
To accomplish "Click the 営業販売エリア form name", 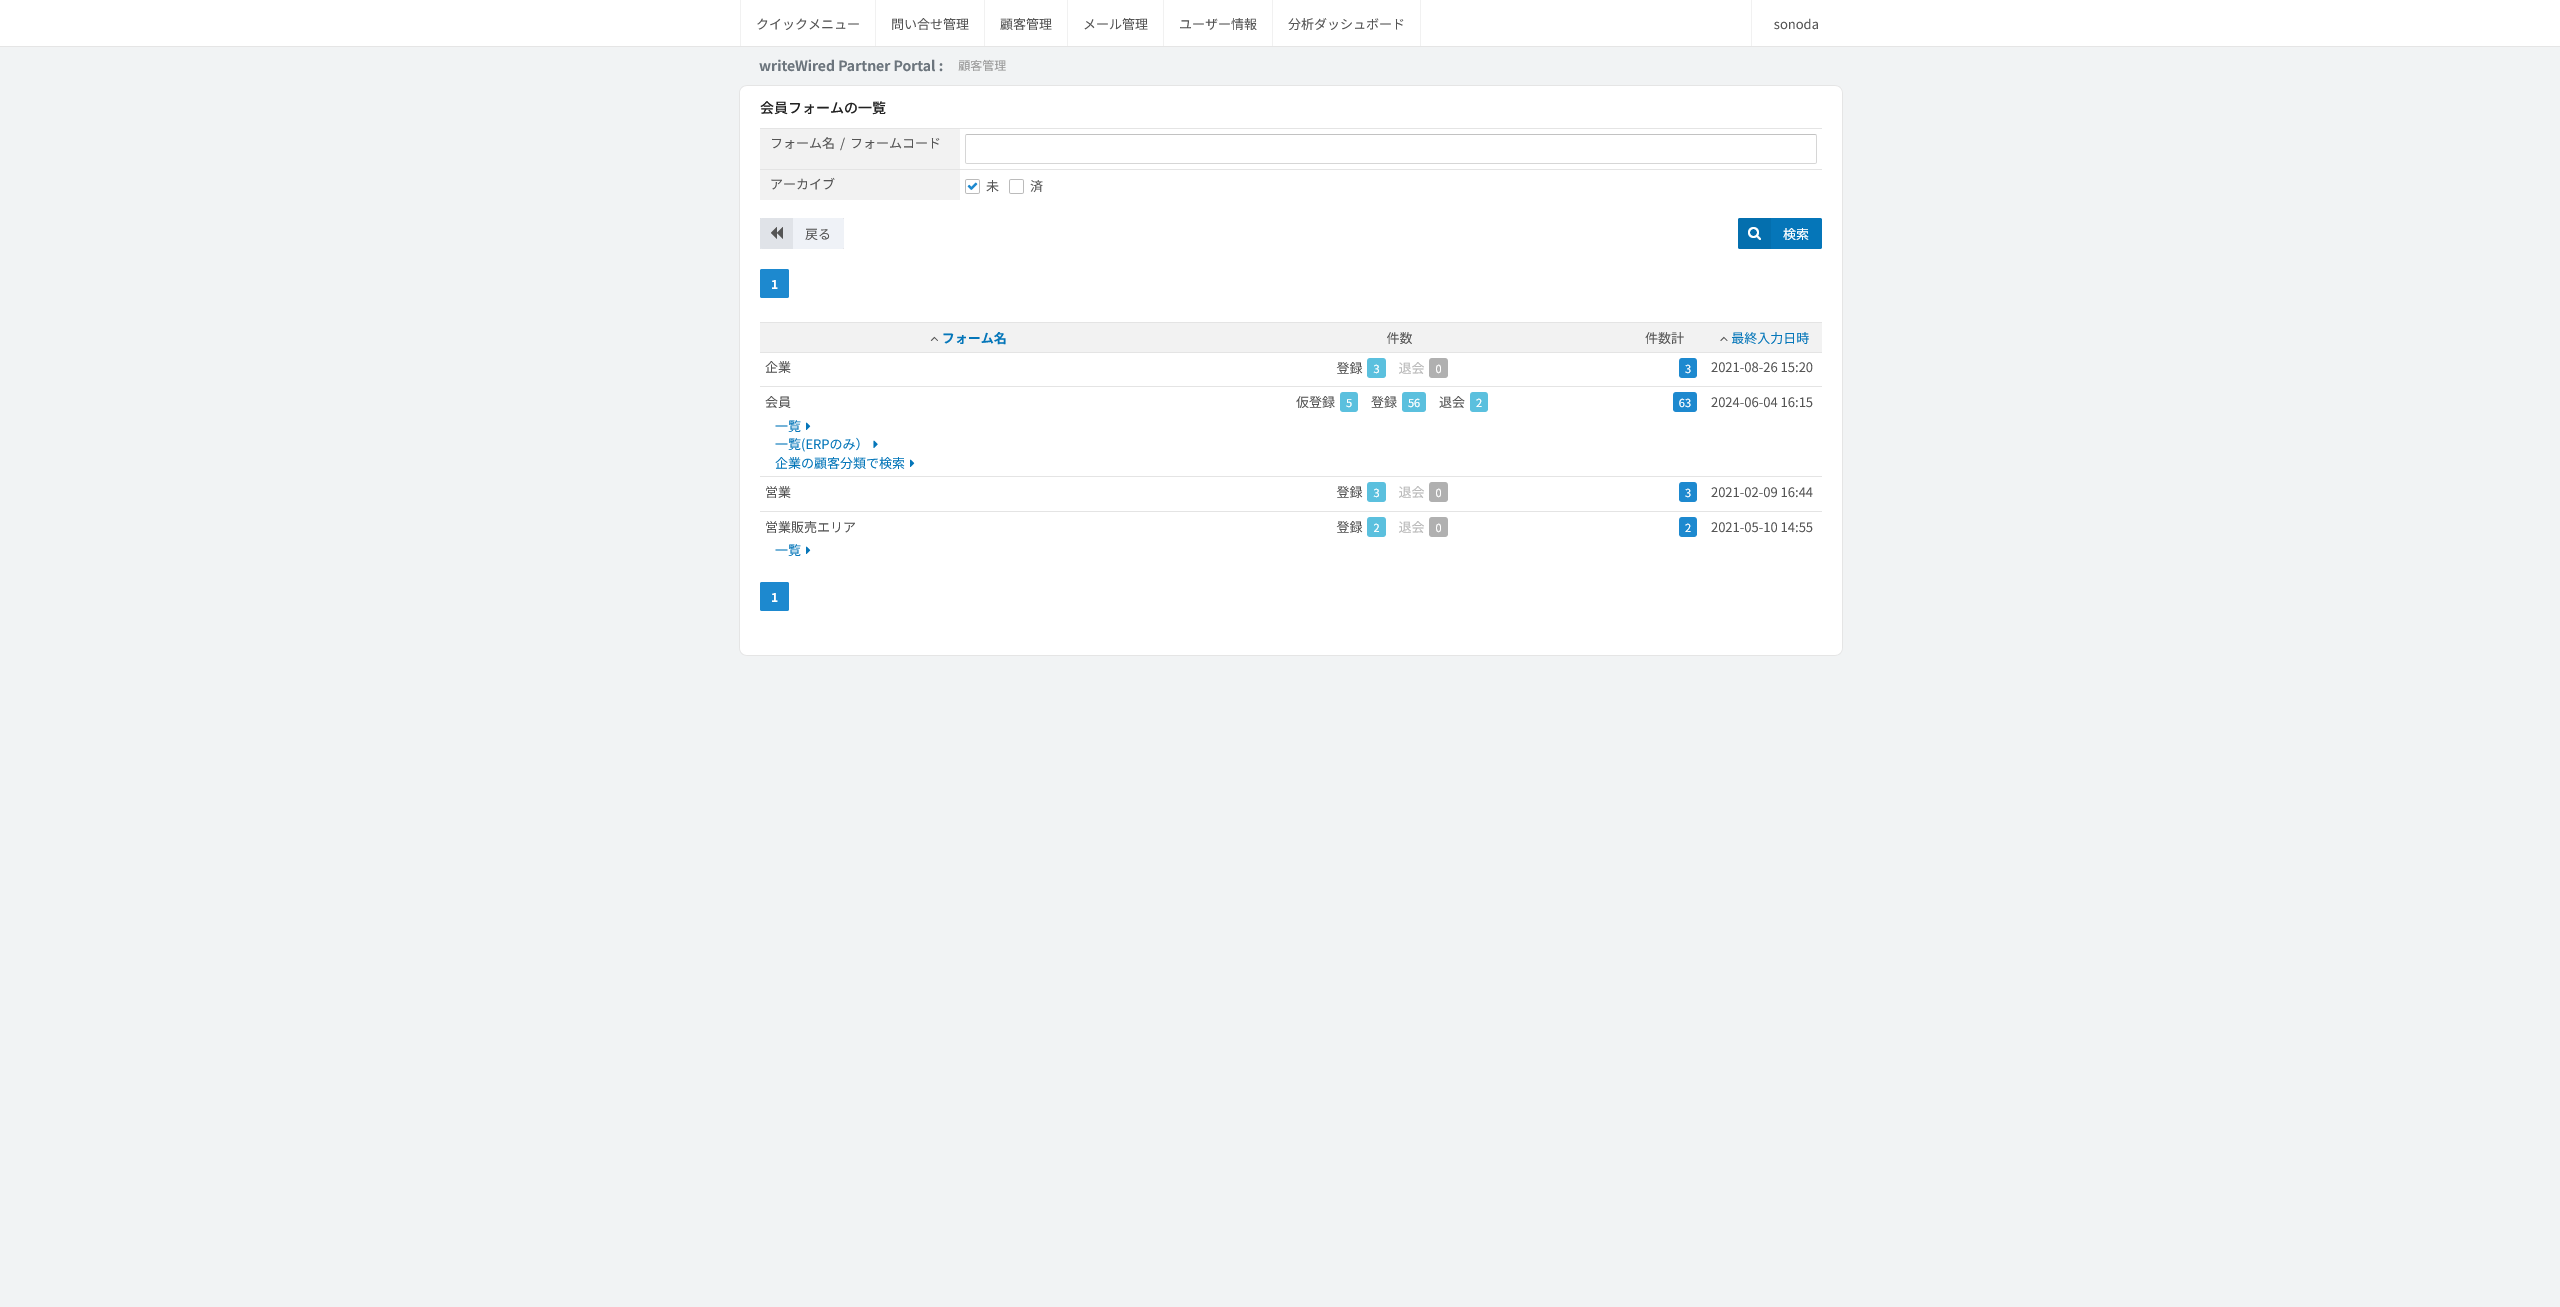I will [x=810, y=527].
